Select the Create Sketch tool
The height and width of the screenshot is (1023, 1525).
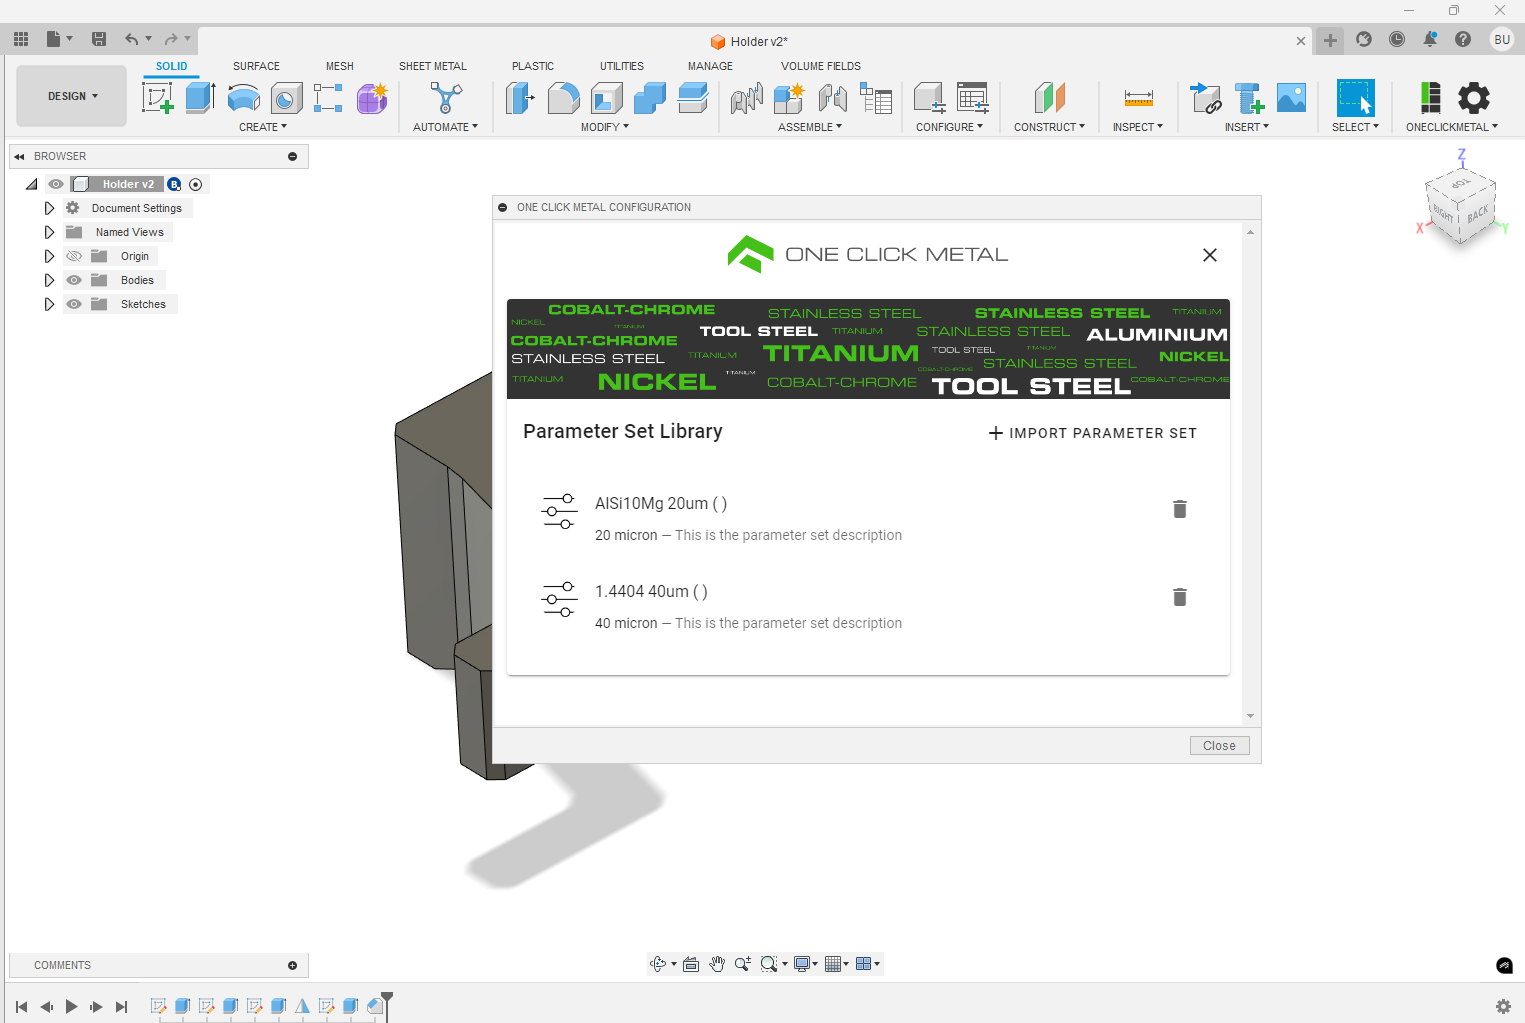click(x=158, y=98)
